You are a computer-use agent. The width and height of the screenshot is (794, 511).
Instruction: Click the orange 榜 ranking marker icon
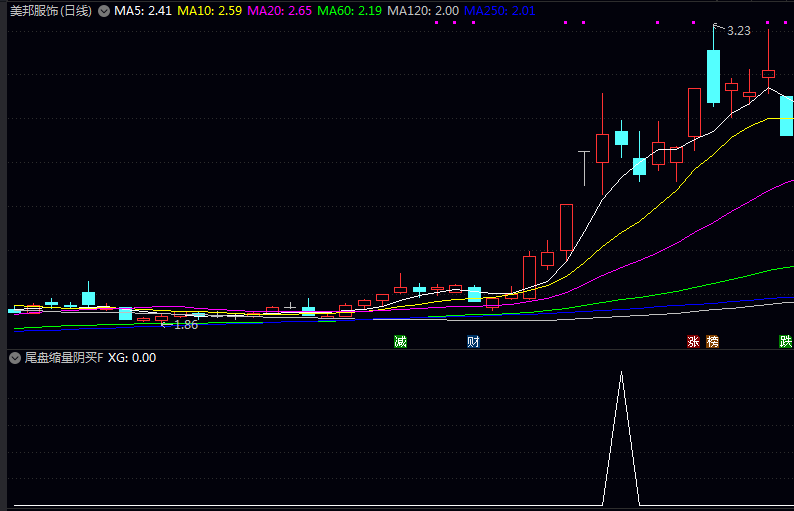point(712,341)
